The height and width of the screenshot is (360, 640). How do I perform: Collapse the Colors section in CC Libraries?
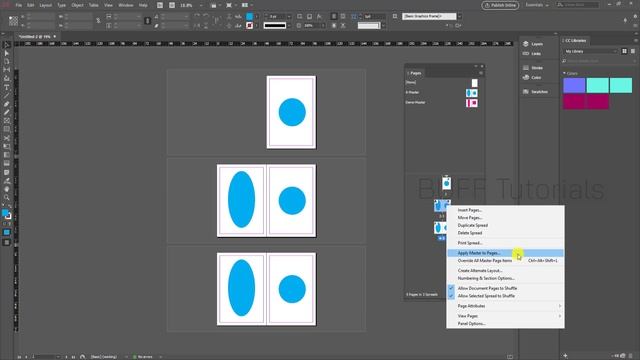564,73
